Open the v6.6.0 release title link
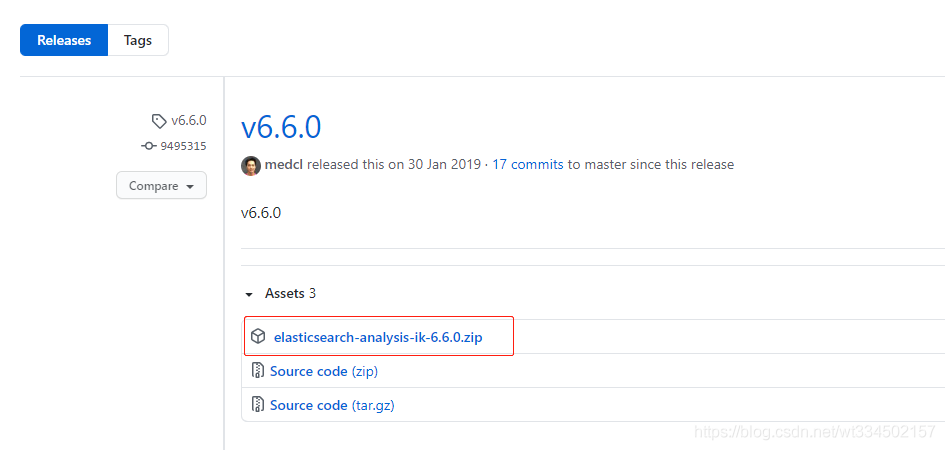The width and height of the screenshot is (945, 450). click(281, 128)
